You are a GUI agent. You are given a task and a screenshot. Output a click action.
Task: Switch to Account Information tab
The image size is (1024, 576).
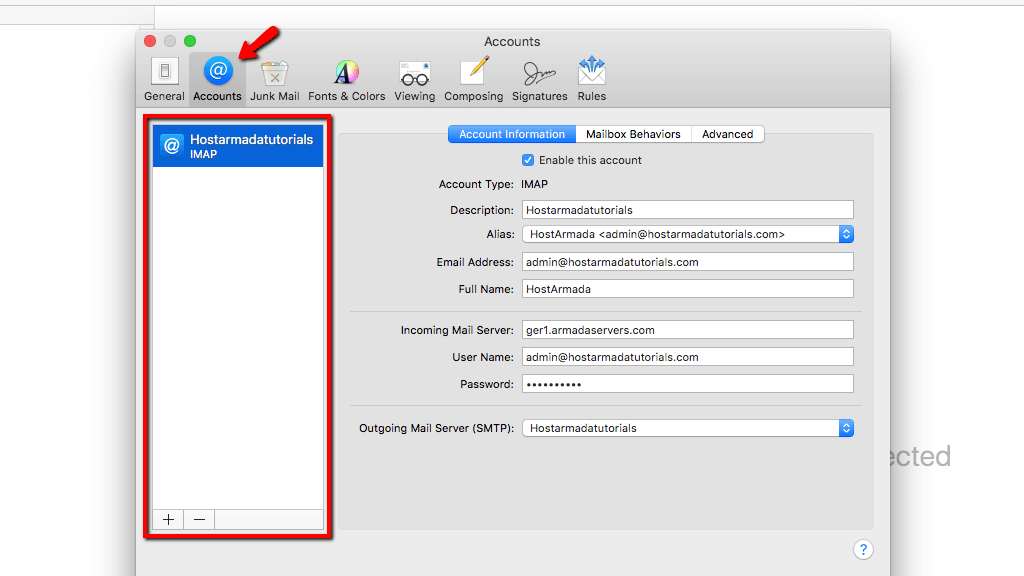(x=512, y=134)
